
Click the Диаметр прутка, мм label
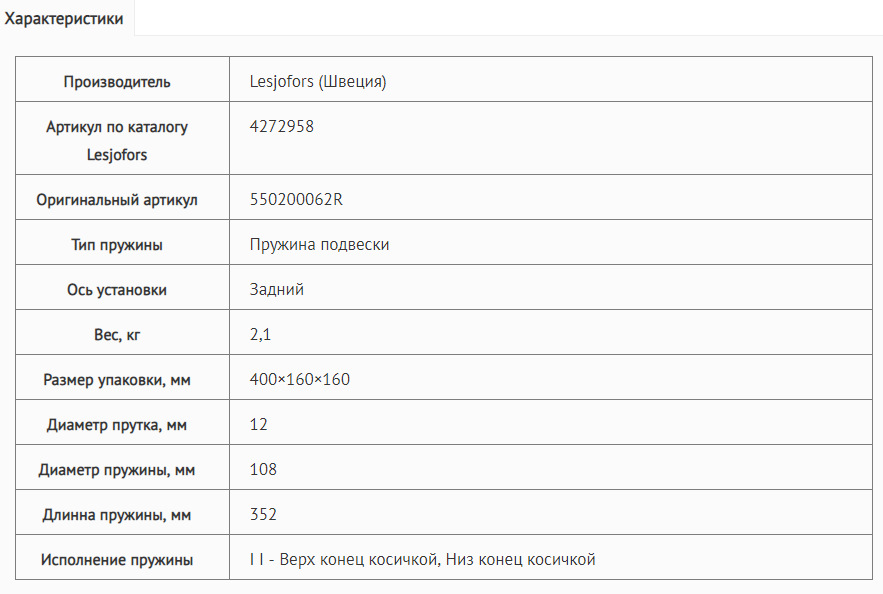(117, 425)
